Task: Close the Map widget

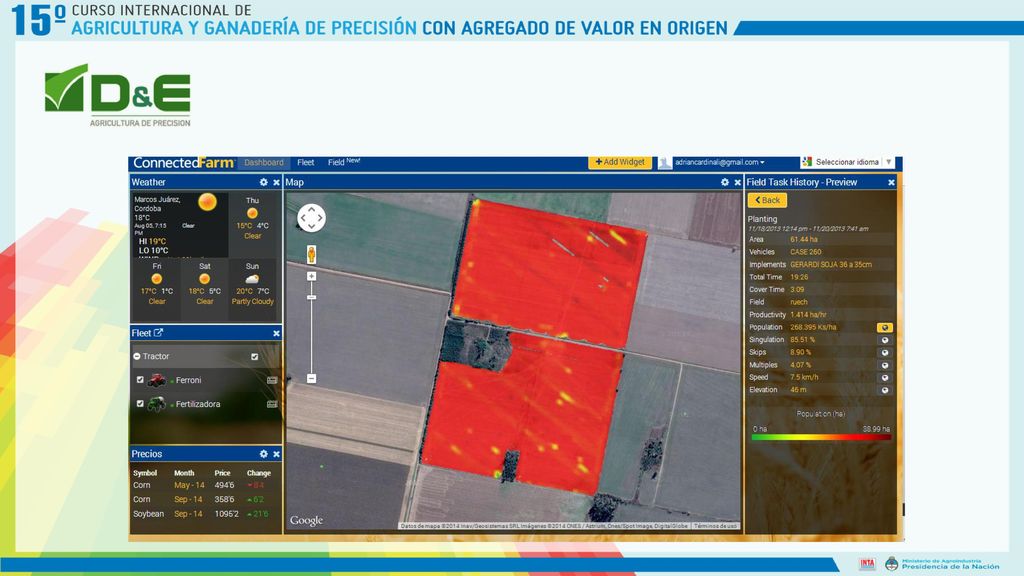Action: [x=737, y=182]
